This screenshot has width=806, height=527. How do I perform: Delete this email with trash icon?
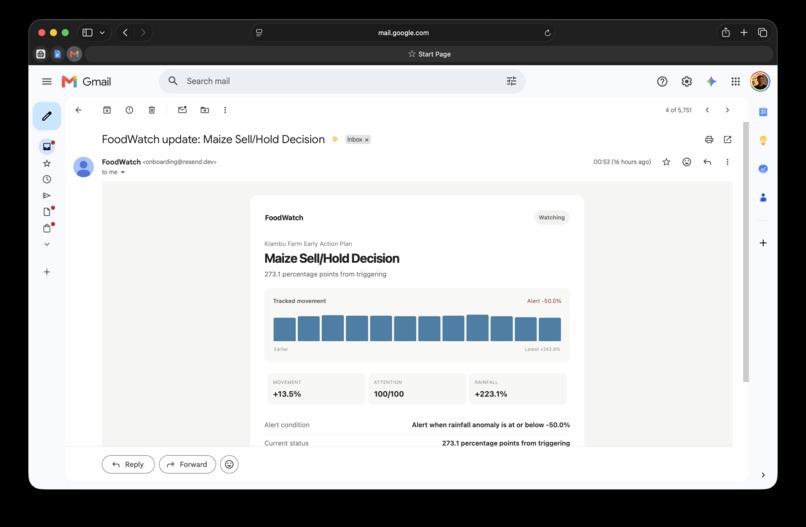(x=152, y=110)
